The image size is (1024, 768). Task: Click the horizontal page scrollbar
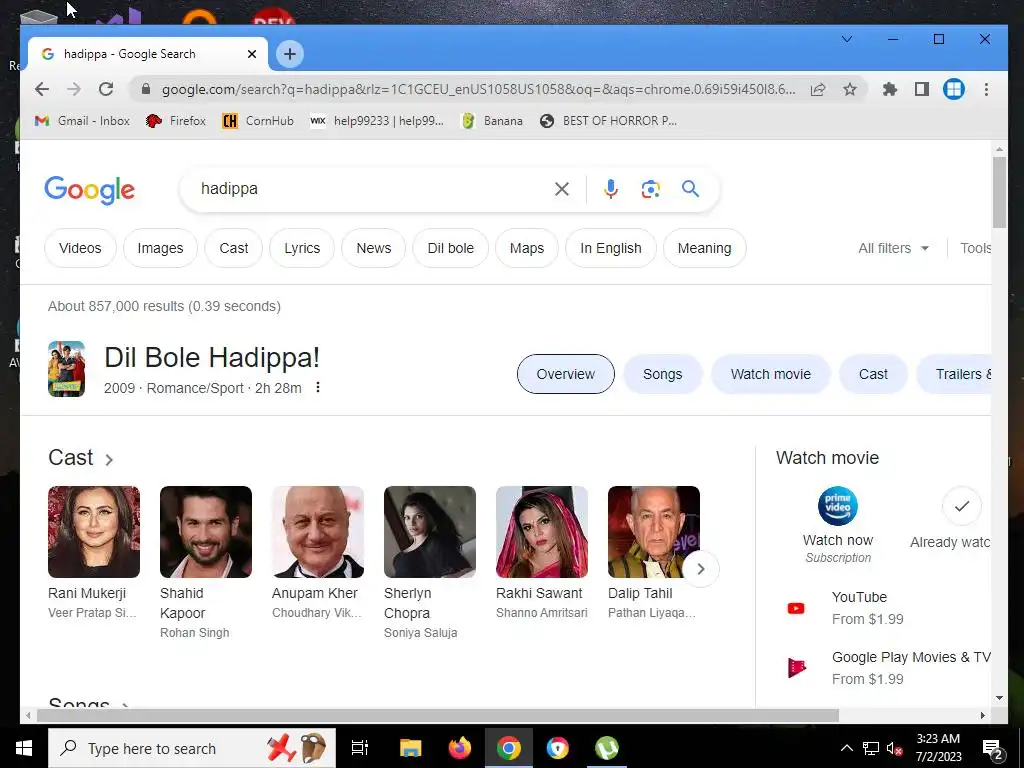438,715
